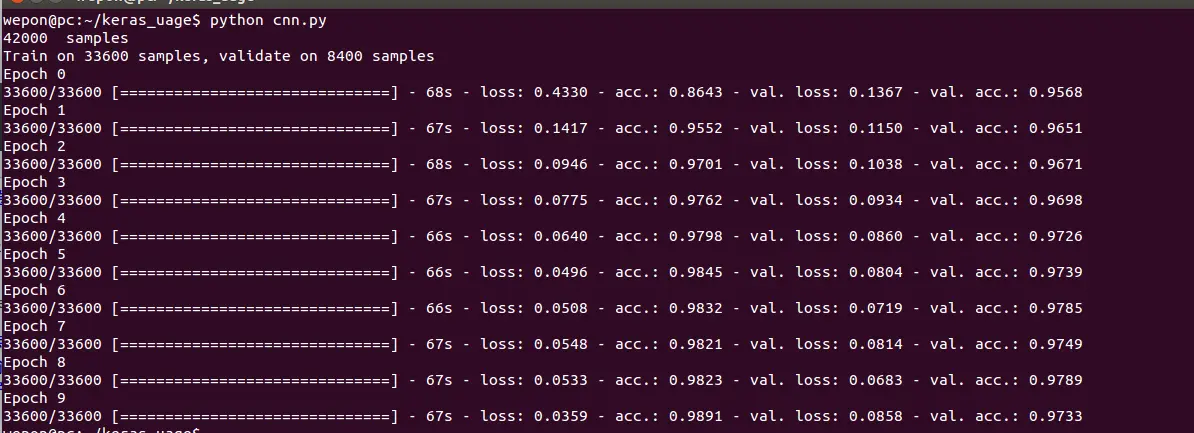Viewport: 1194px width, 433px height.
Task: Click the 'Epoch 4' label
Action: pos(34,218)
